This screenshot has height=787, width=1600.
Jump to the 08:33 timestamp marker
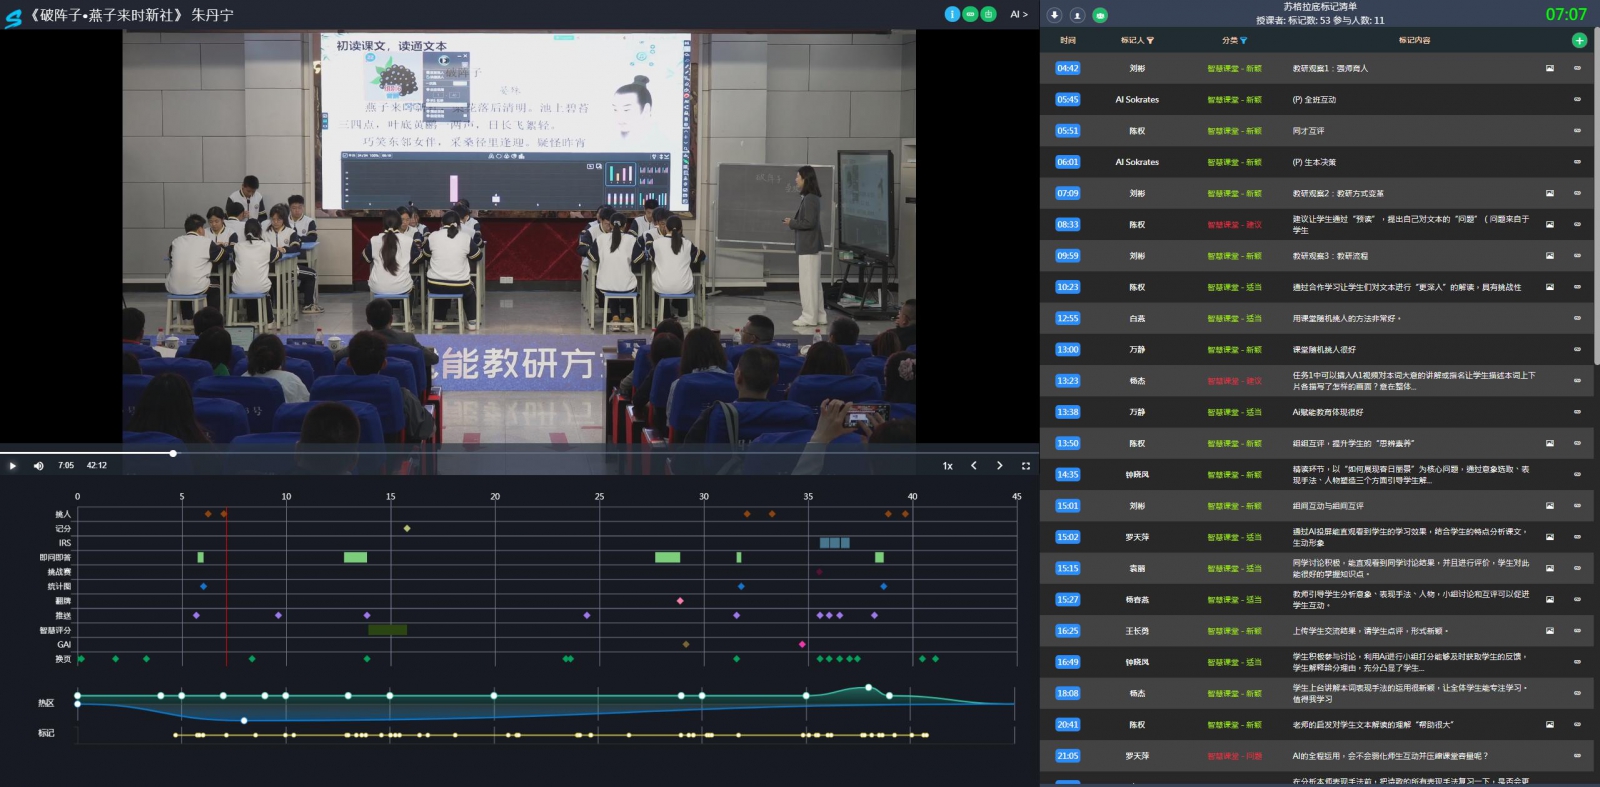[x=1067, y=225]
